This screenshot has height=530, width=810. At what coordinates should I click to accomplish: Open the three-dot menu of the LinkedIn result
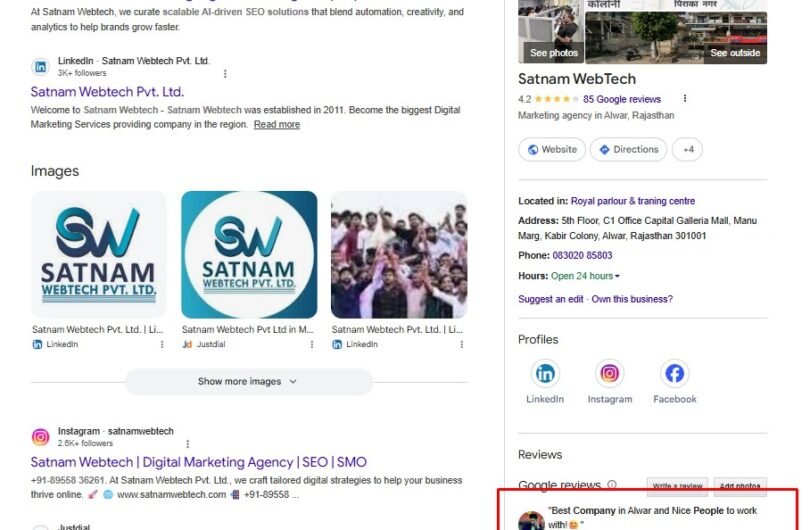[225, 74]
